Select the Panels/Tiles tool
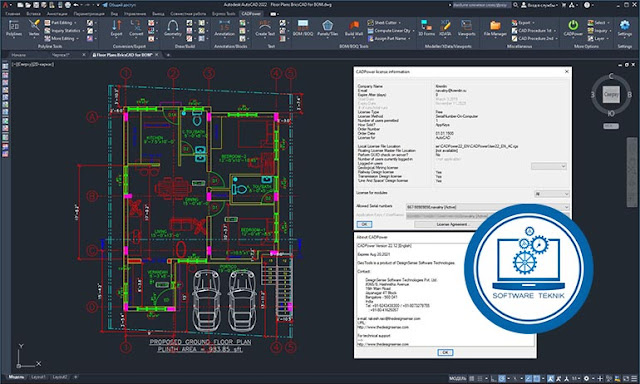The image size is (640, 384). click(327, 29)
